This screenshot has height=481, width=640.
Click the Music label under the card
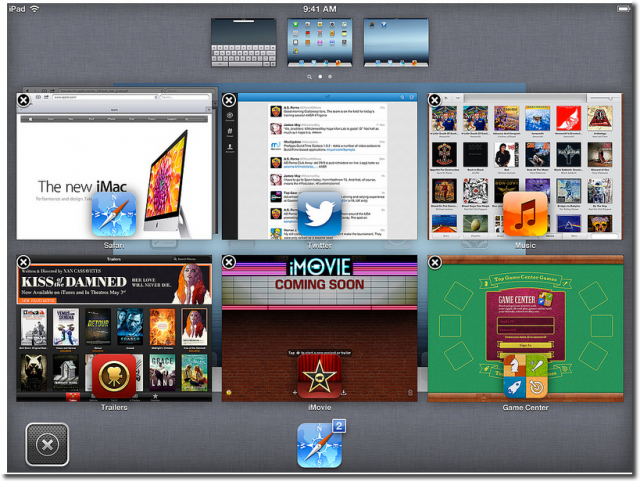pyautogui.click(x=525, y=245)
